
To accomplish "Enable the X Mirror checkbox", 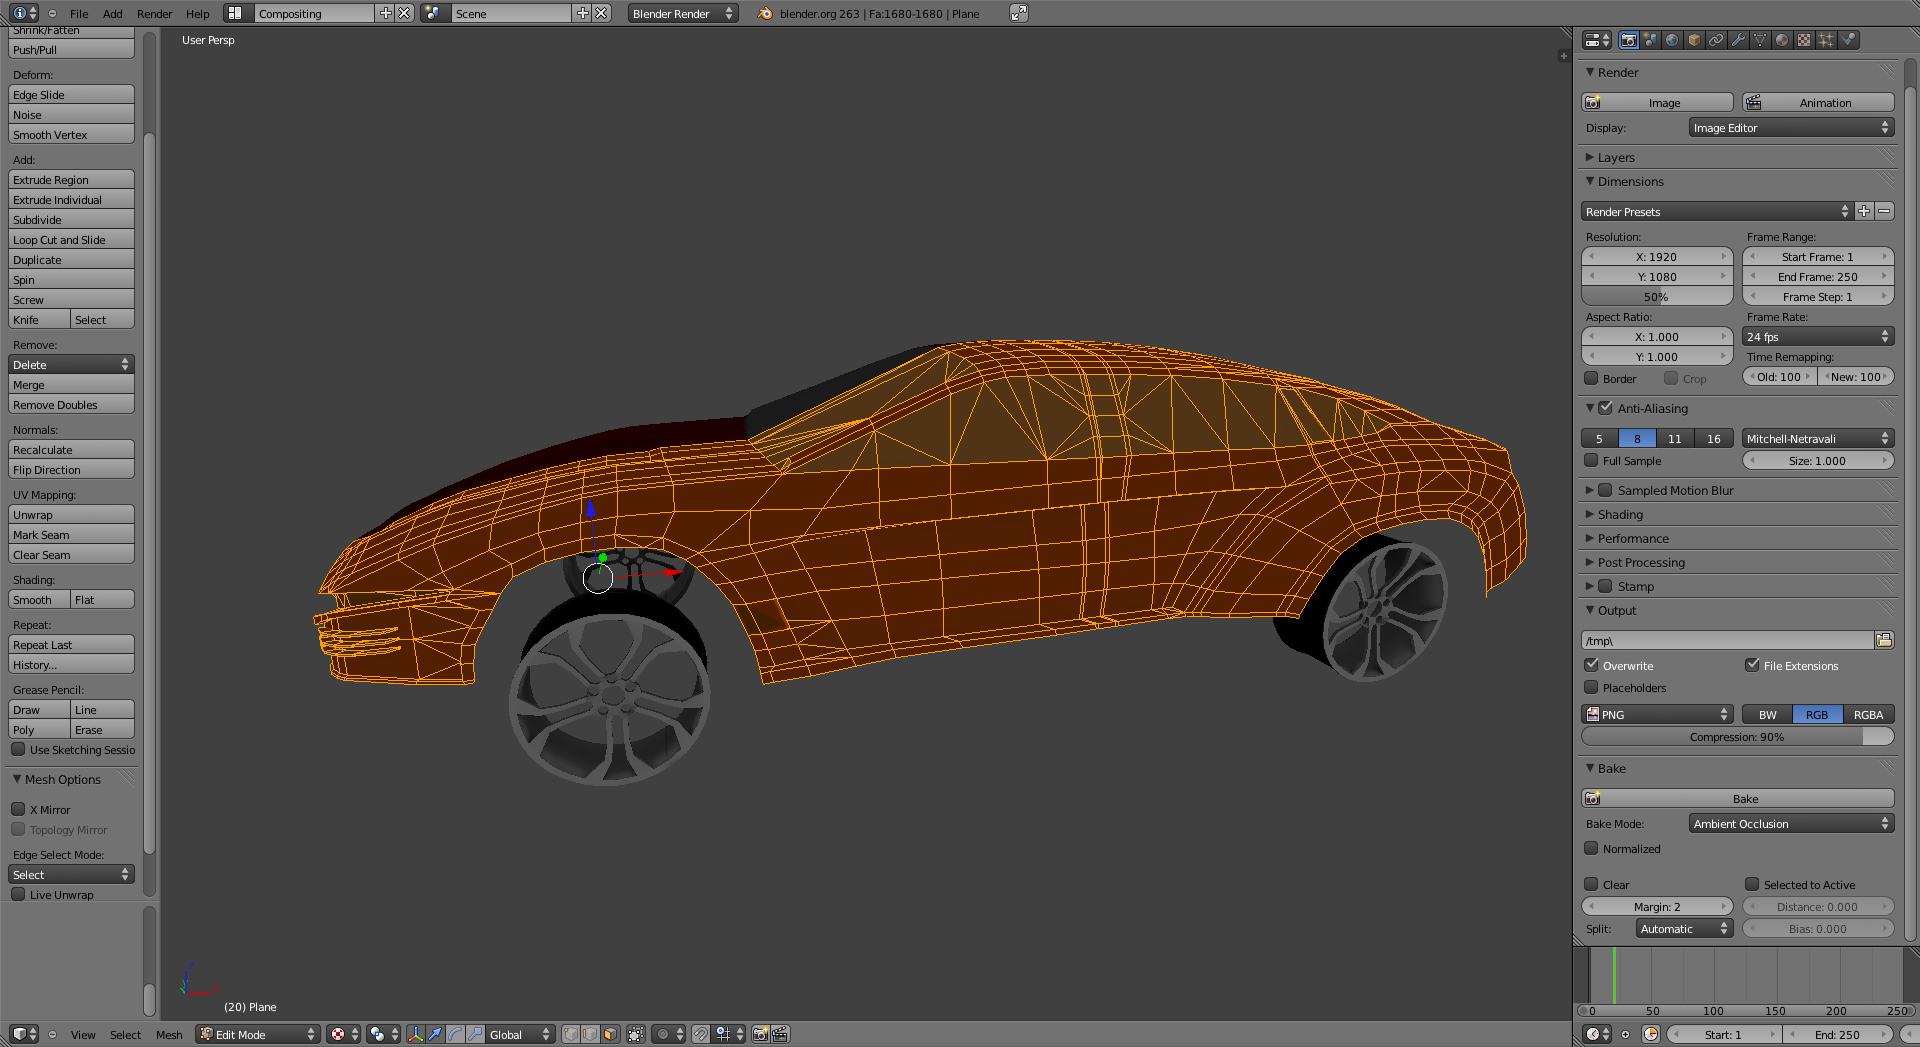I will tap(18, 809).
